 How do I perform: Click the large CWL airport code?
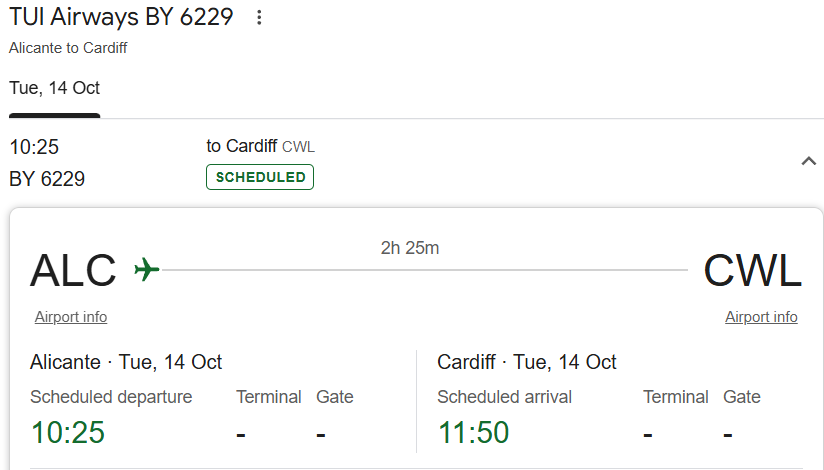[x=752, y=271]
